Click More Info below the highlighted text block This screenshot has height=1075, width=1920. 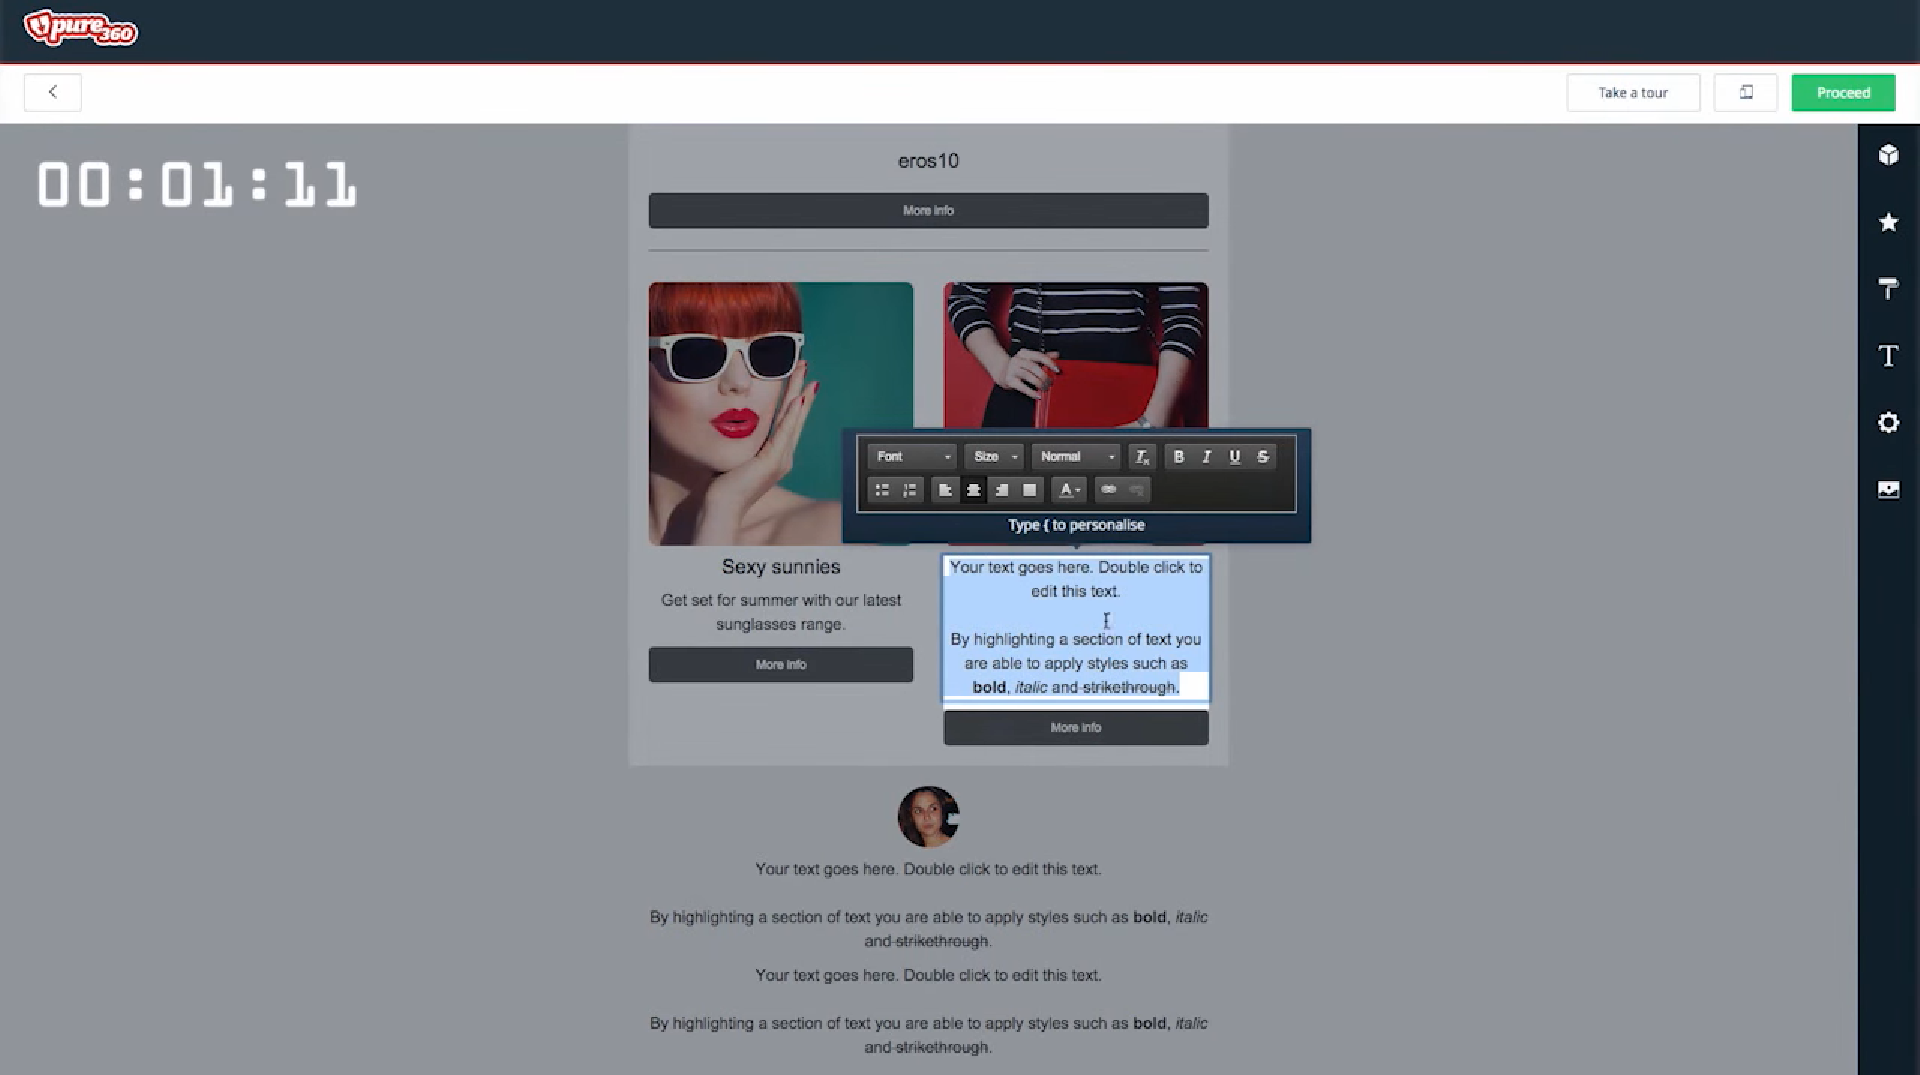click(x=1076, y=728)
